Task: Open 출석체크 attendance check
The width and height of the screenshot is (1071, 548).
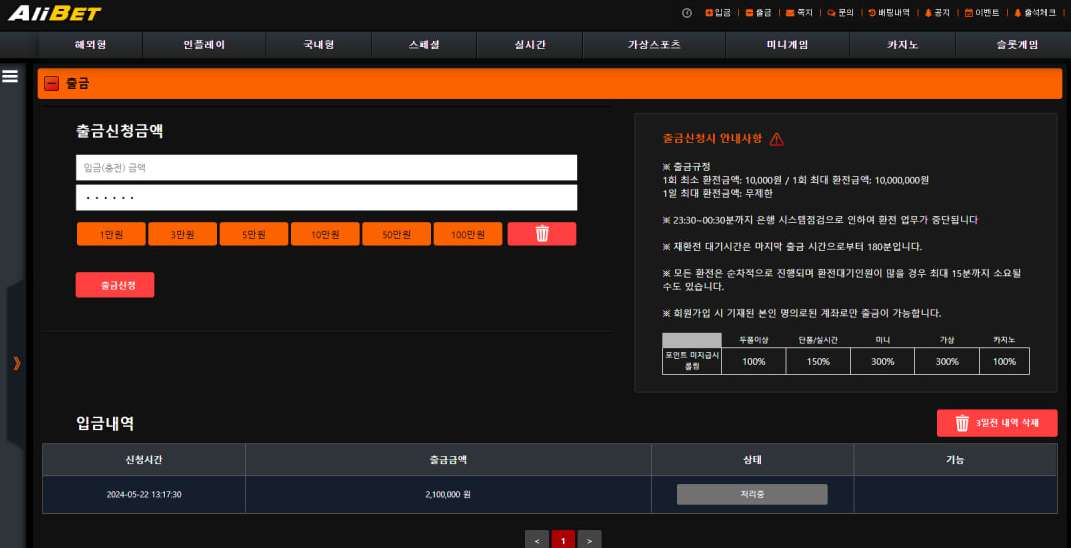Action: pyautogui.click(x=1034, y=13)
